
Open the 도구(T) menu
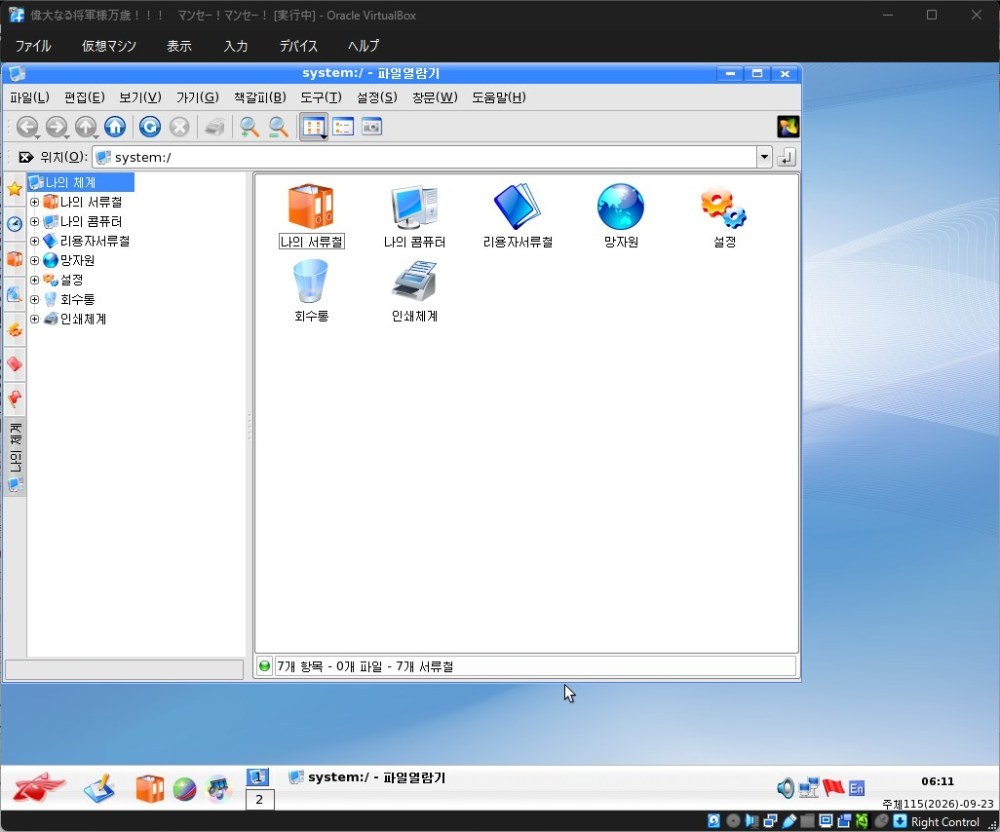(321, 98)
